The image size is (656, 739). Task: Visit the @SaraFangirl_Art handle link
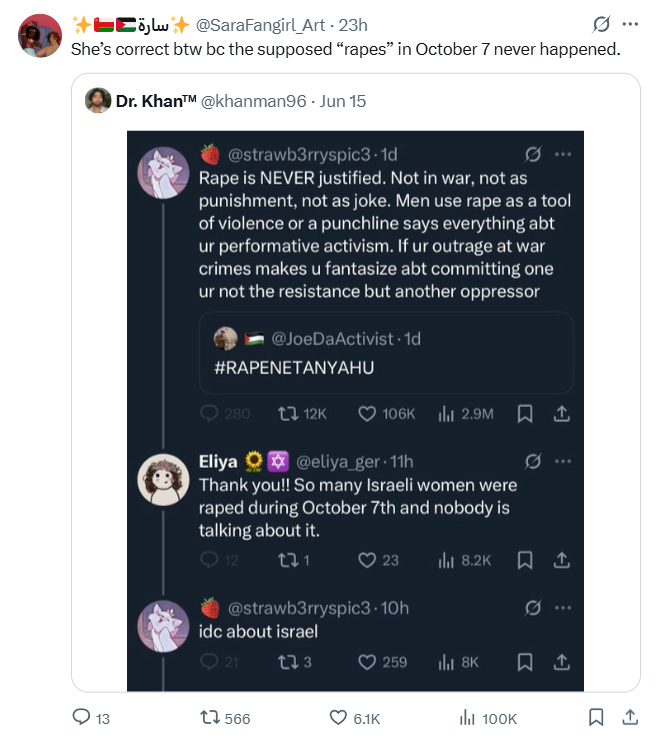260,25
